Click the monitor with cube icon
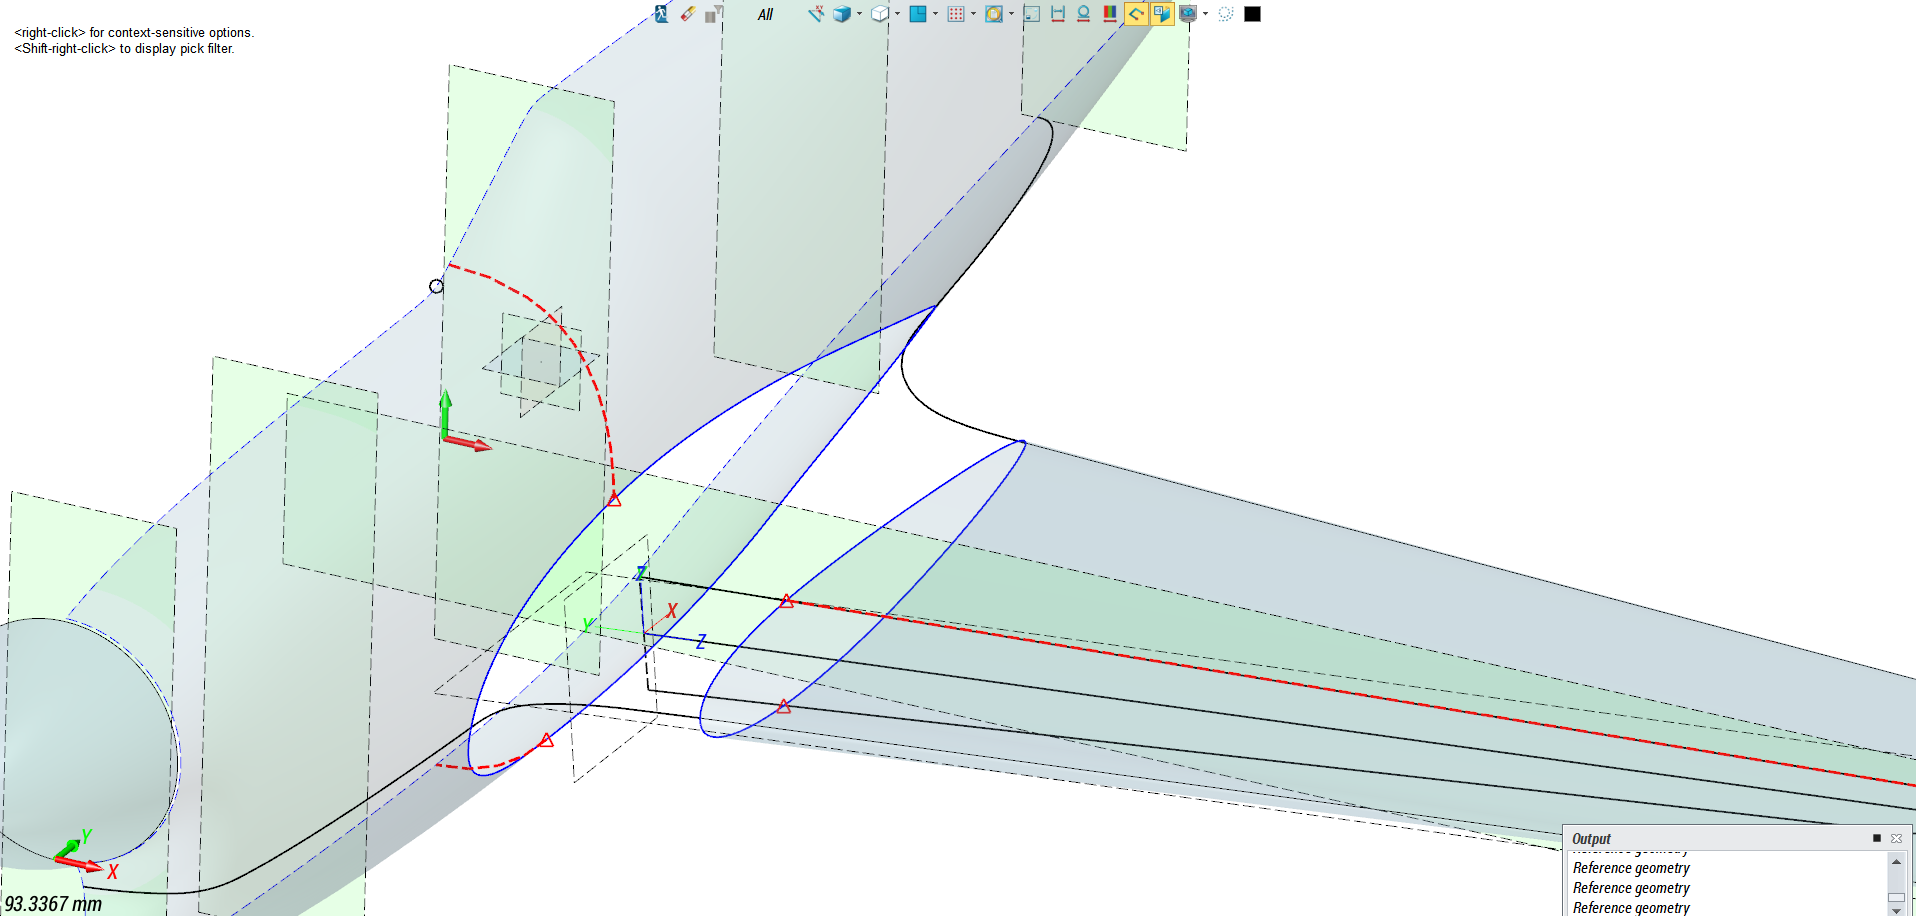Viewport: 1916px width, 916px height. click(1188, 14)
